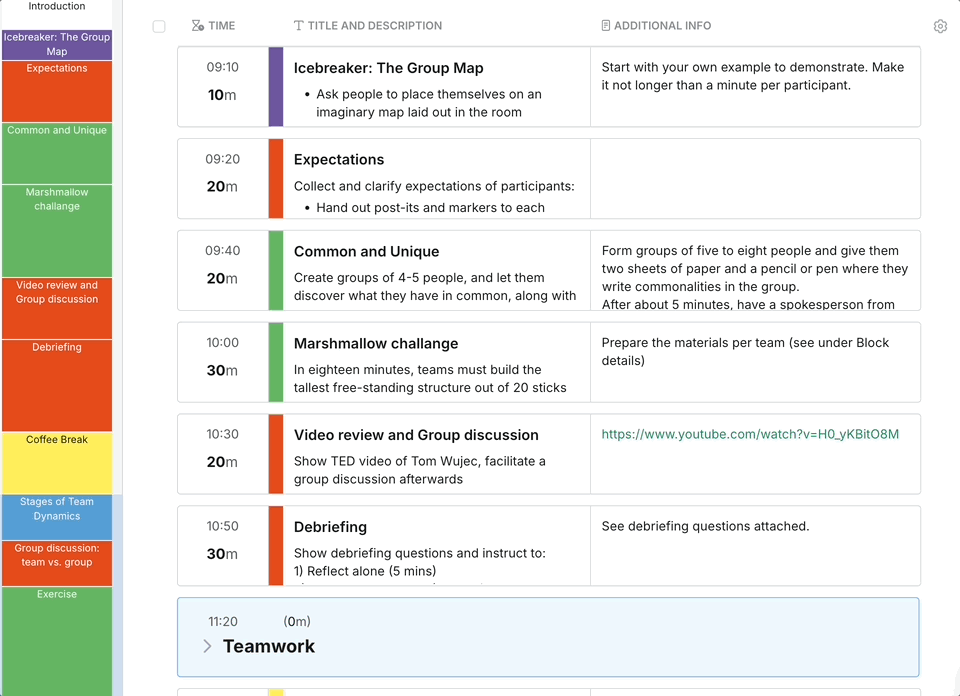Open the YouTube video link
This screenshot has height=696, width=960.
pos(749,434)
